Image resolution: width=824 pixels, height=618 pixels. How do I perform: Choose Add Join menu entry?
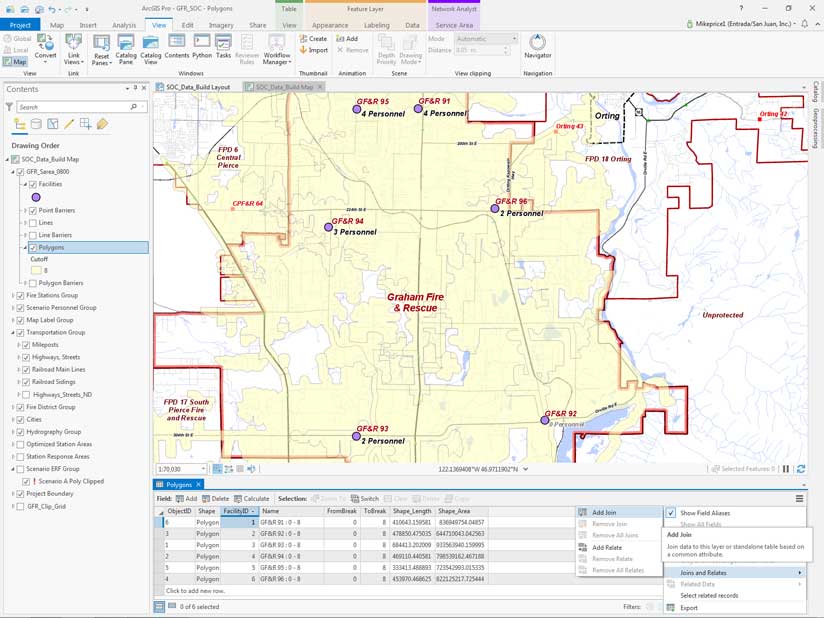pos(619,512)
